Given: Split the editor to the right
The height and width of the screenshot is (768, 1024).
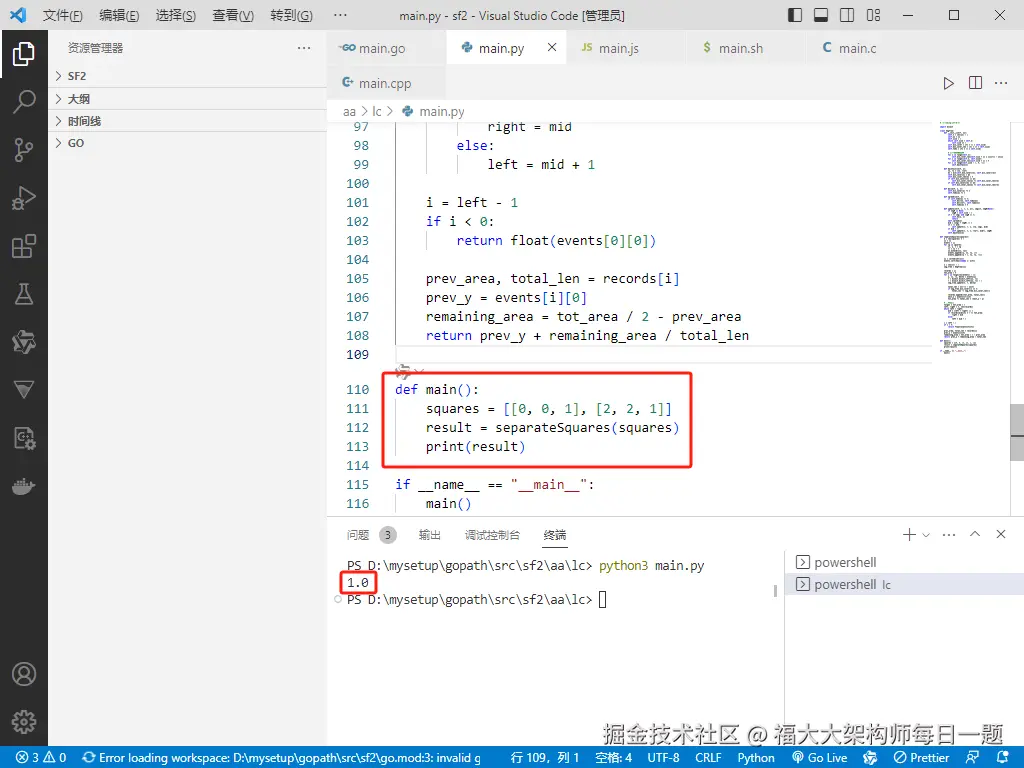Looking at the screenshot, I should point(975,83).
